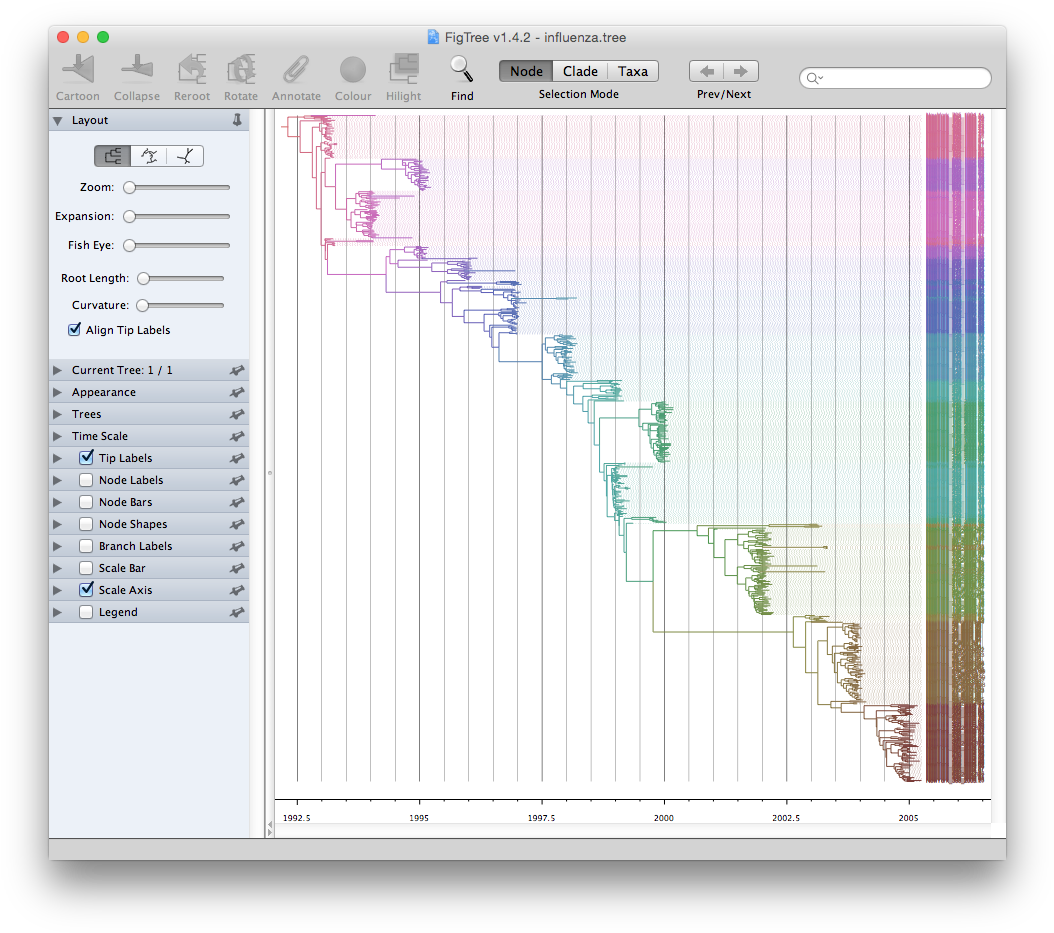
Task: Switch selection mode to Taxa
Action: point(633,71)
